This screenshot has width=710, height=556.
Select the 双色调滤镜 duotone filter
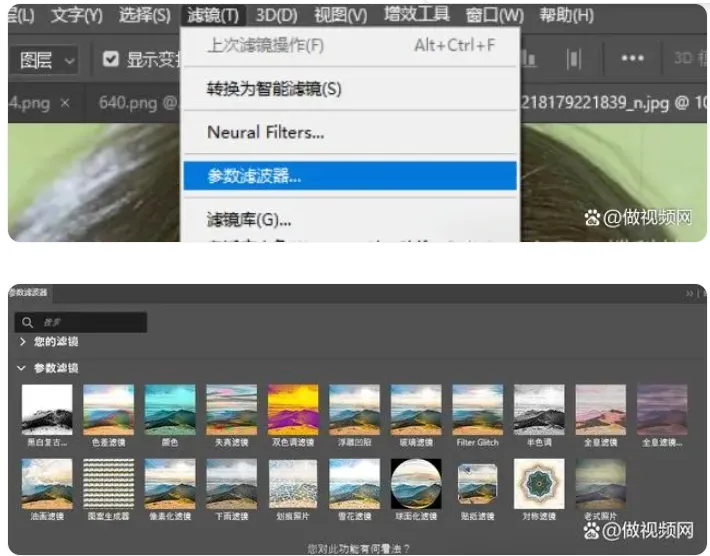(293, 409)
